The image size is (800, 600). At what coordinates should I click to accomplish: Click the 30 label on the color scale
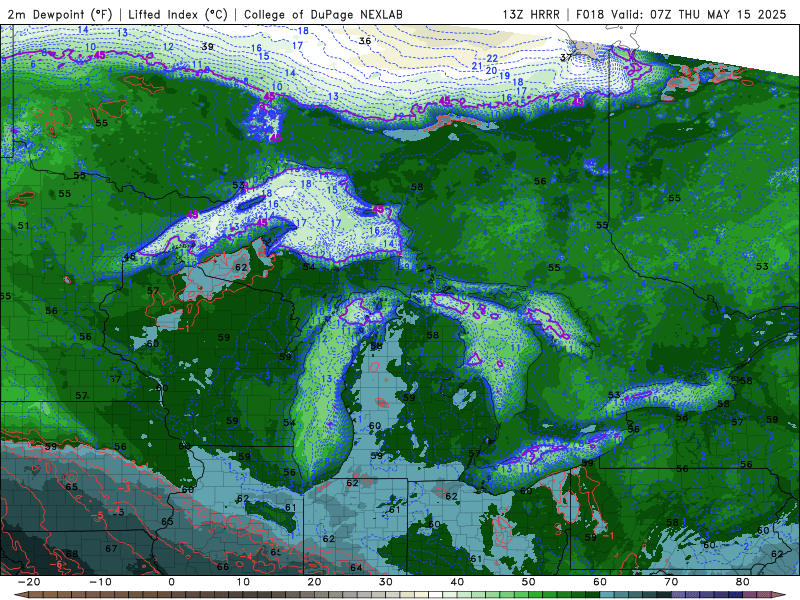pyautogui.click(x=386, y=582)
